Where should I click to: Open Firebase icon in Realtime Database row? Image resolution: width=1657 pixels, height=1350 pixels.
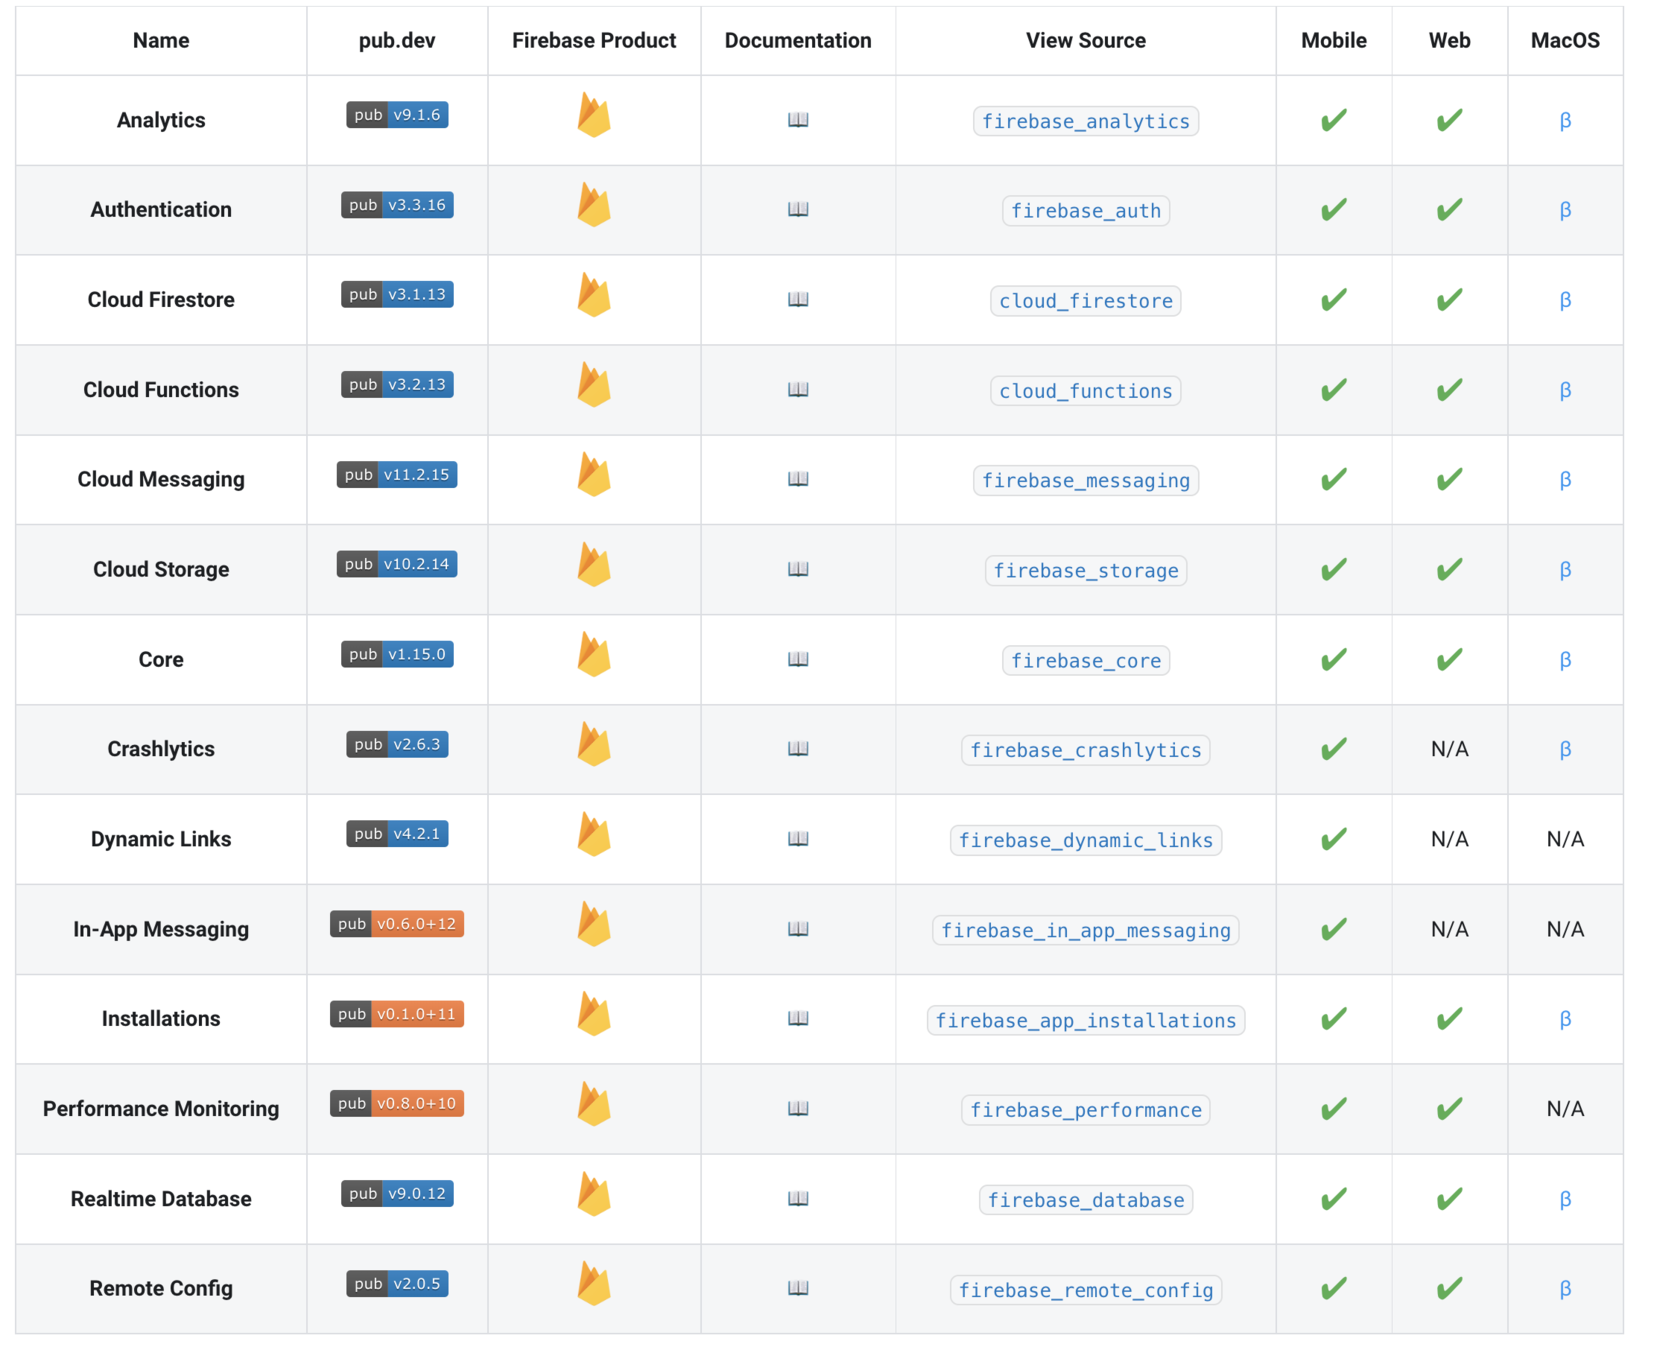594,1194
